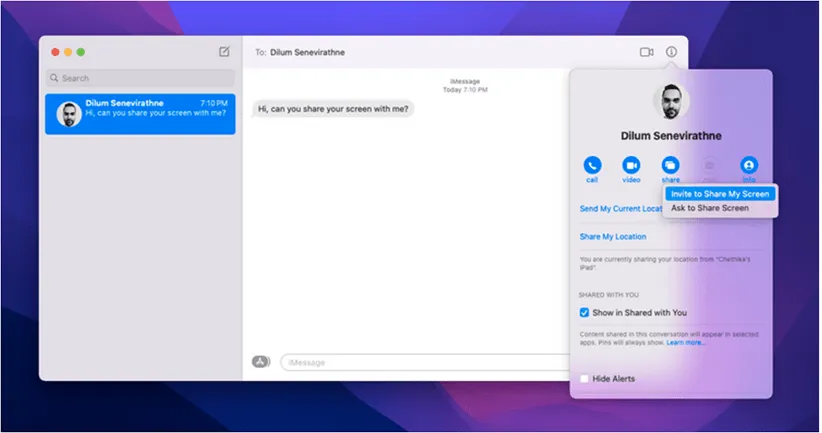Click the call button in contact panel
Image resolution: width=822 pixels, height=433 pixels.
(592, 166)
